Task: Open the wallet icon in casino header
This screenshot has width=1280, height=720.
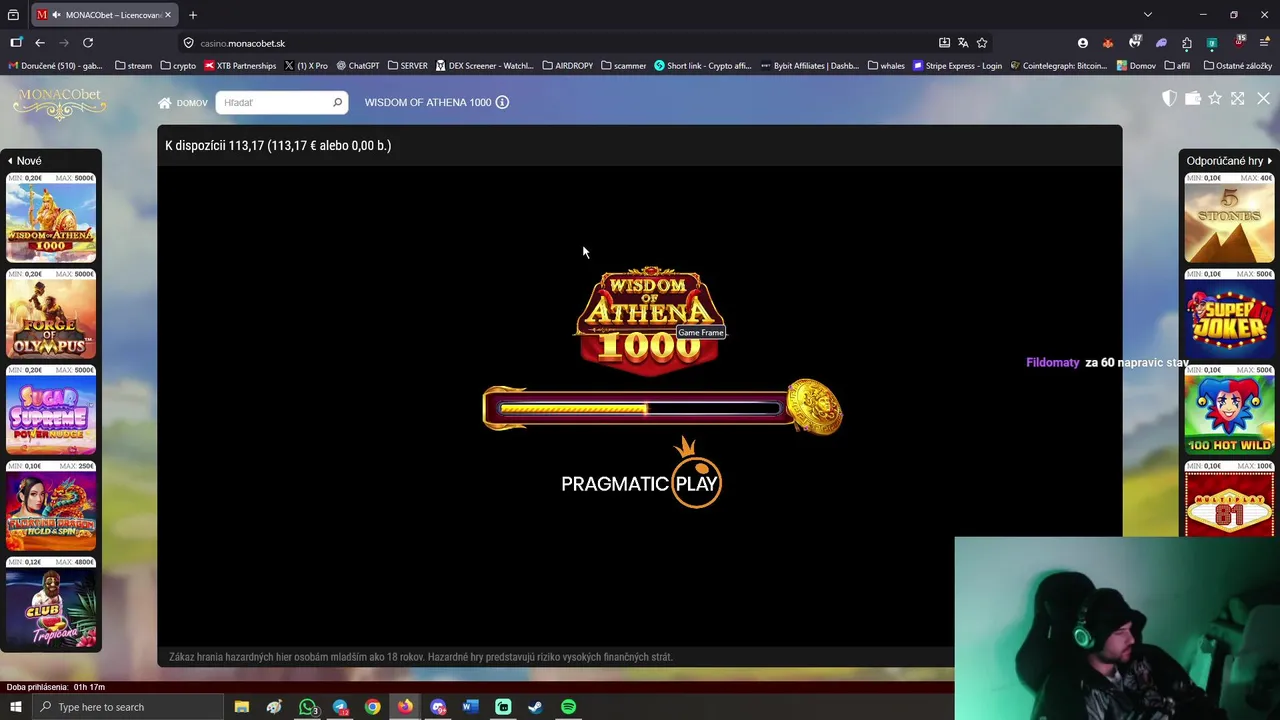Action: (x=1192, y=98)
